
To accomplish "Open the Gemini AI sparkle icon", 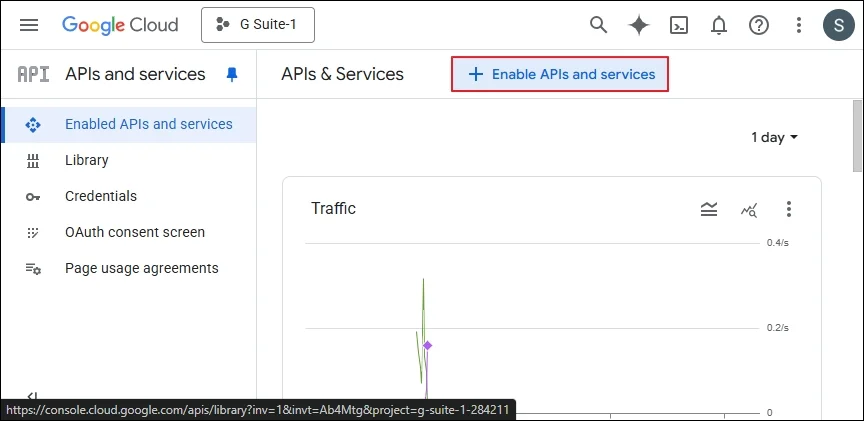I will 639,25.
